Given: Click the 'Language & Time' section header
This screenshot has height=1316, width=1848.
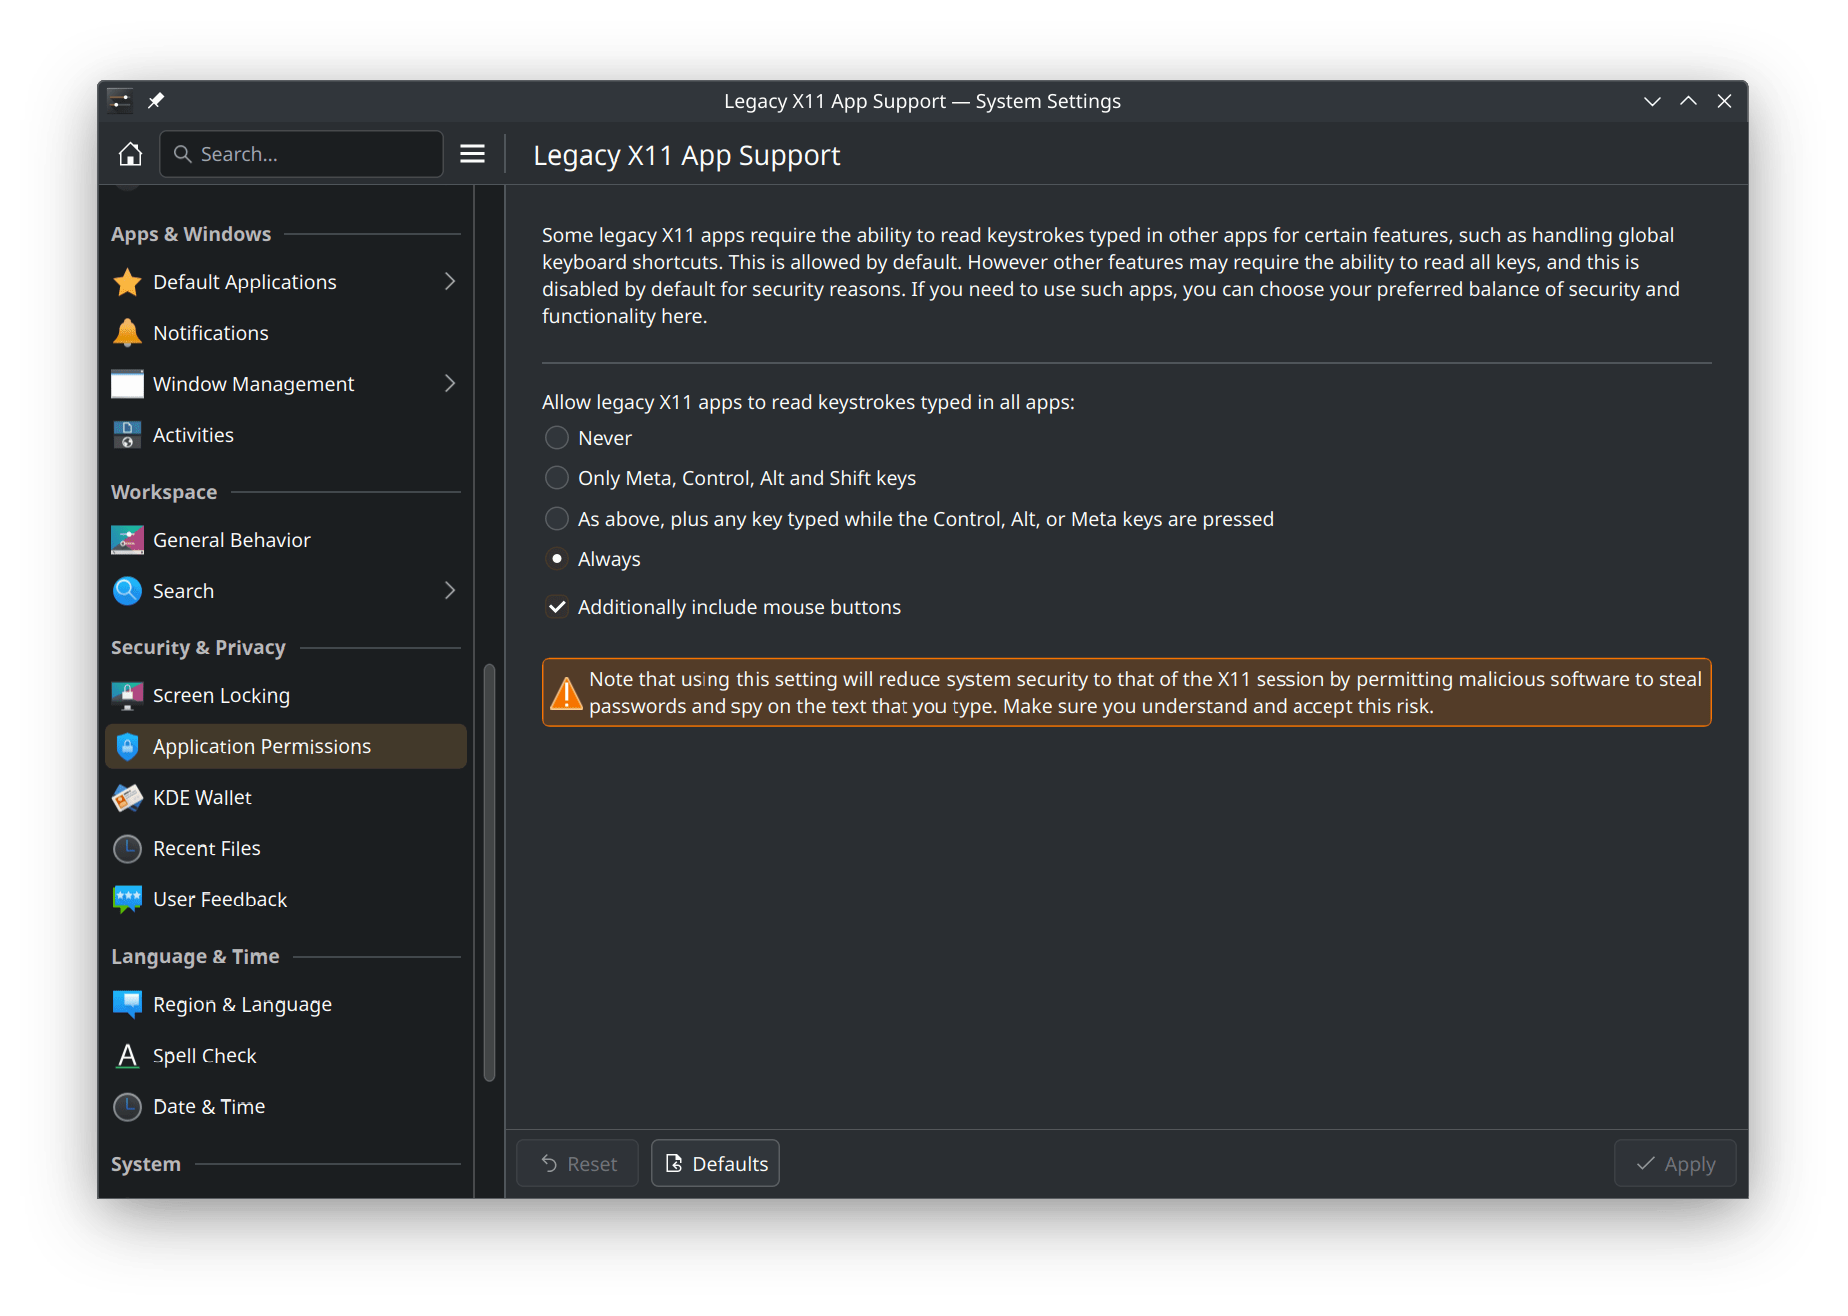Looking at the screenshot, I should 195,957.
